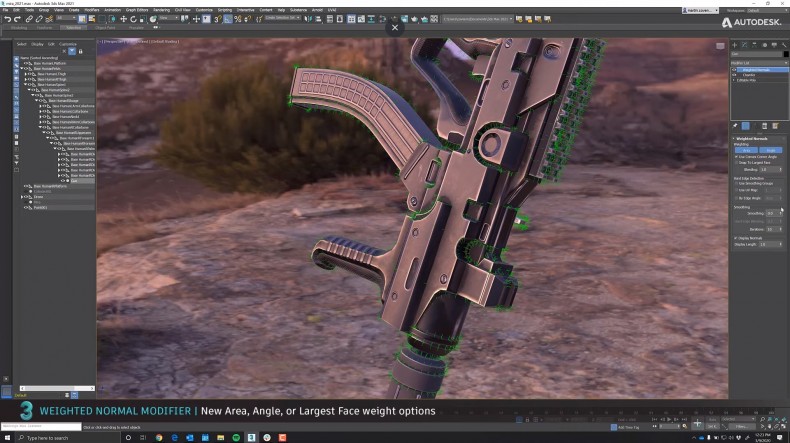The height and width of the screenshot is (443, 790).
Task: Collapse the Weighted Normals rollout
Action: pyautogui.click(x=750, y=138)
